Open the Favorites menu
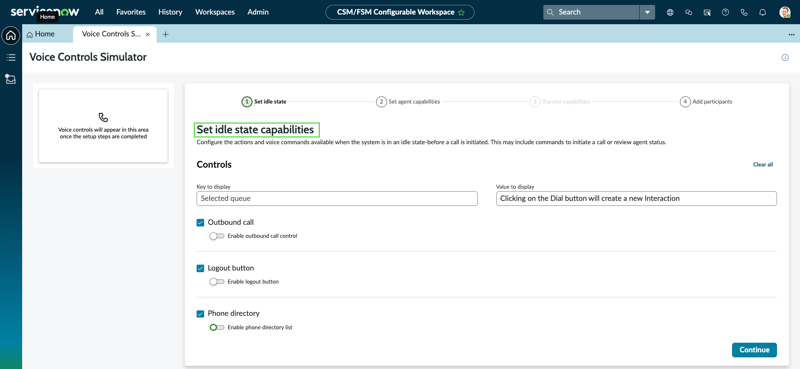 point(131,12)
